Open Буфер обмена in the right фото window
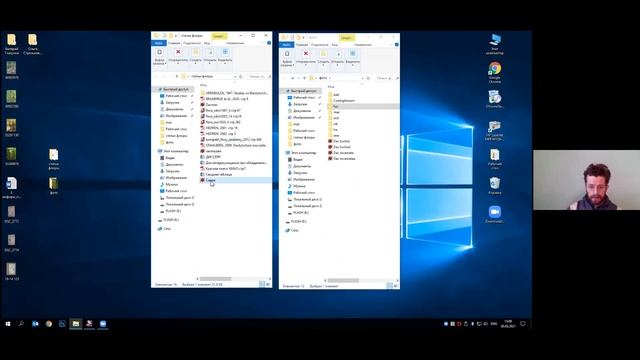 [x=287, y=58]
